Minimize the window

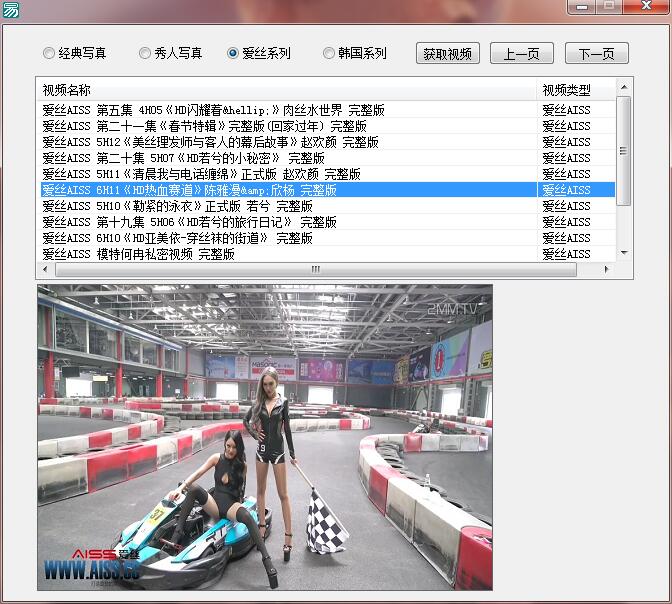[582, 7]
